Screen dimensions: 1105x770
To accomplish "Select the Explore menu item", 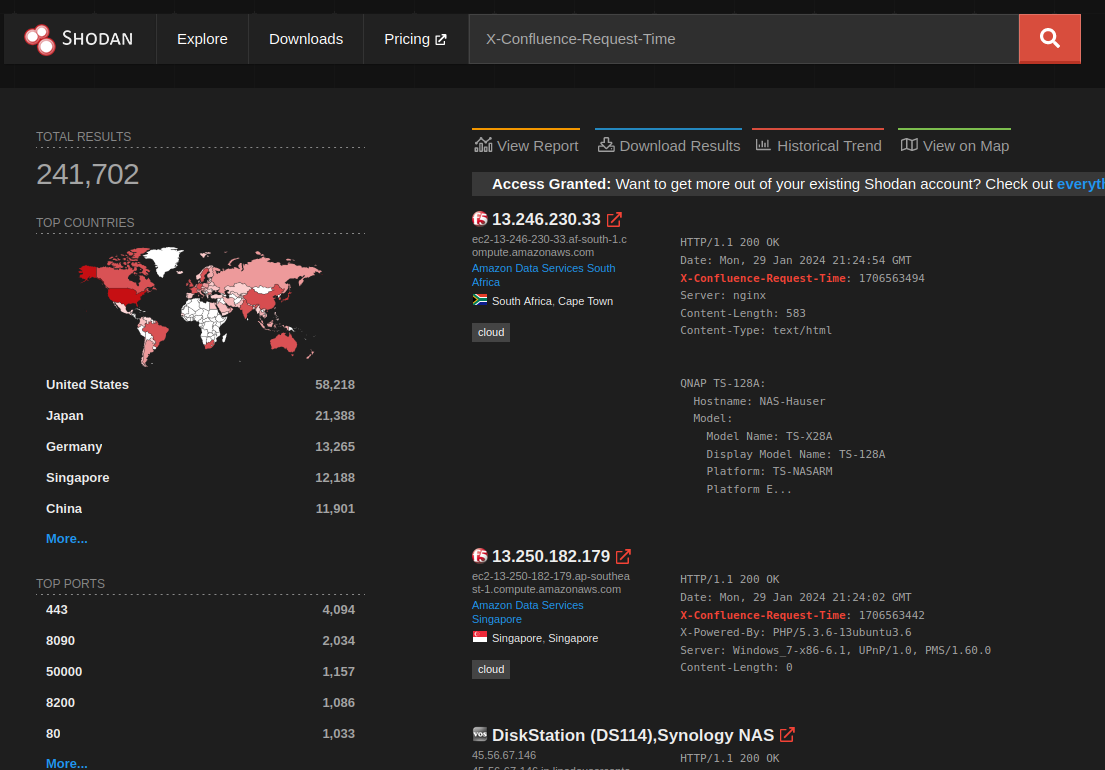I will pos(202,38).
